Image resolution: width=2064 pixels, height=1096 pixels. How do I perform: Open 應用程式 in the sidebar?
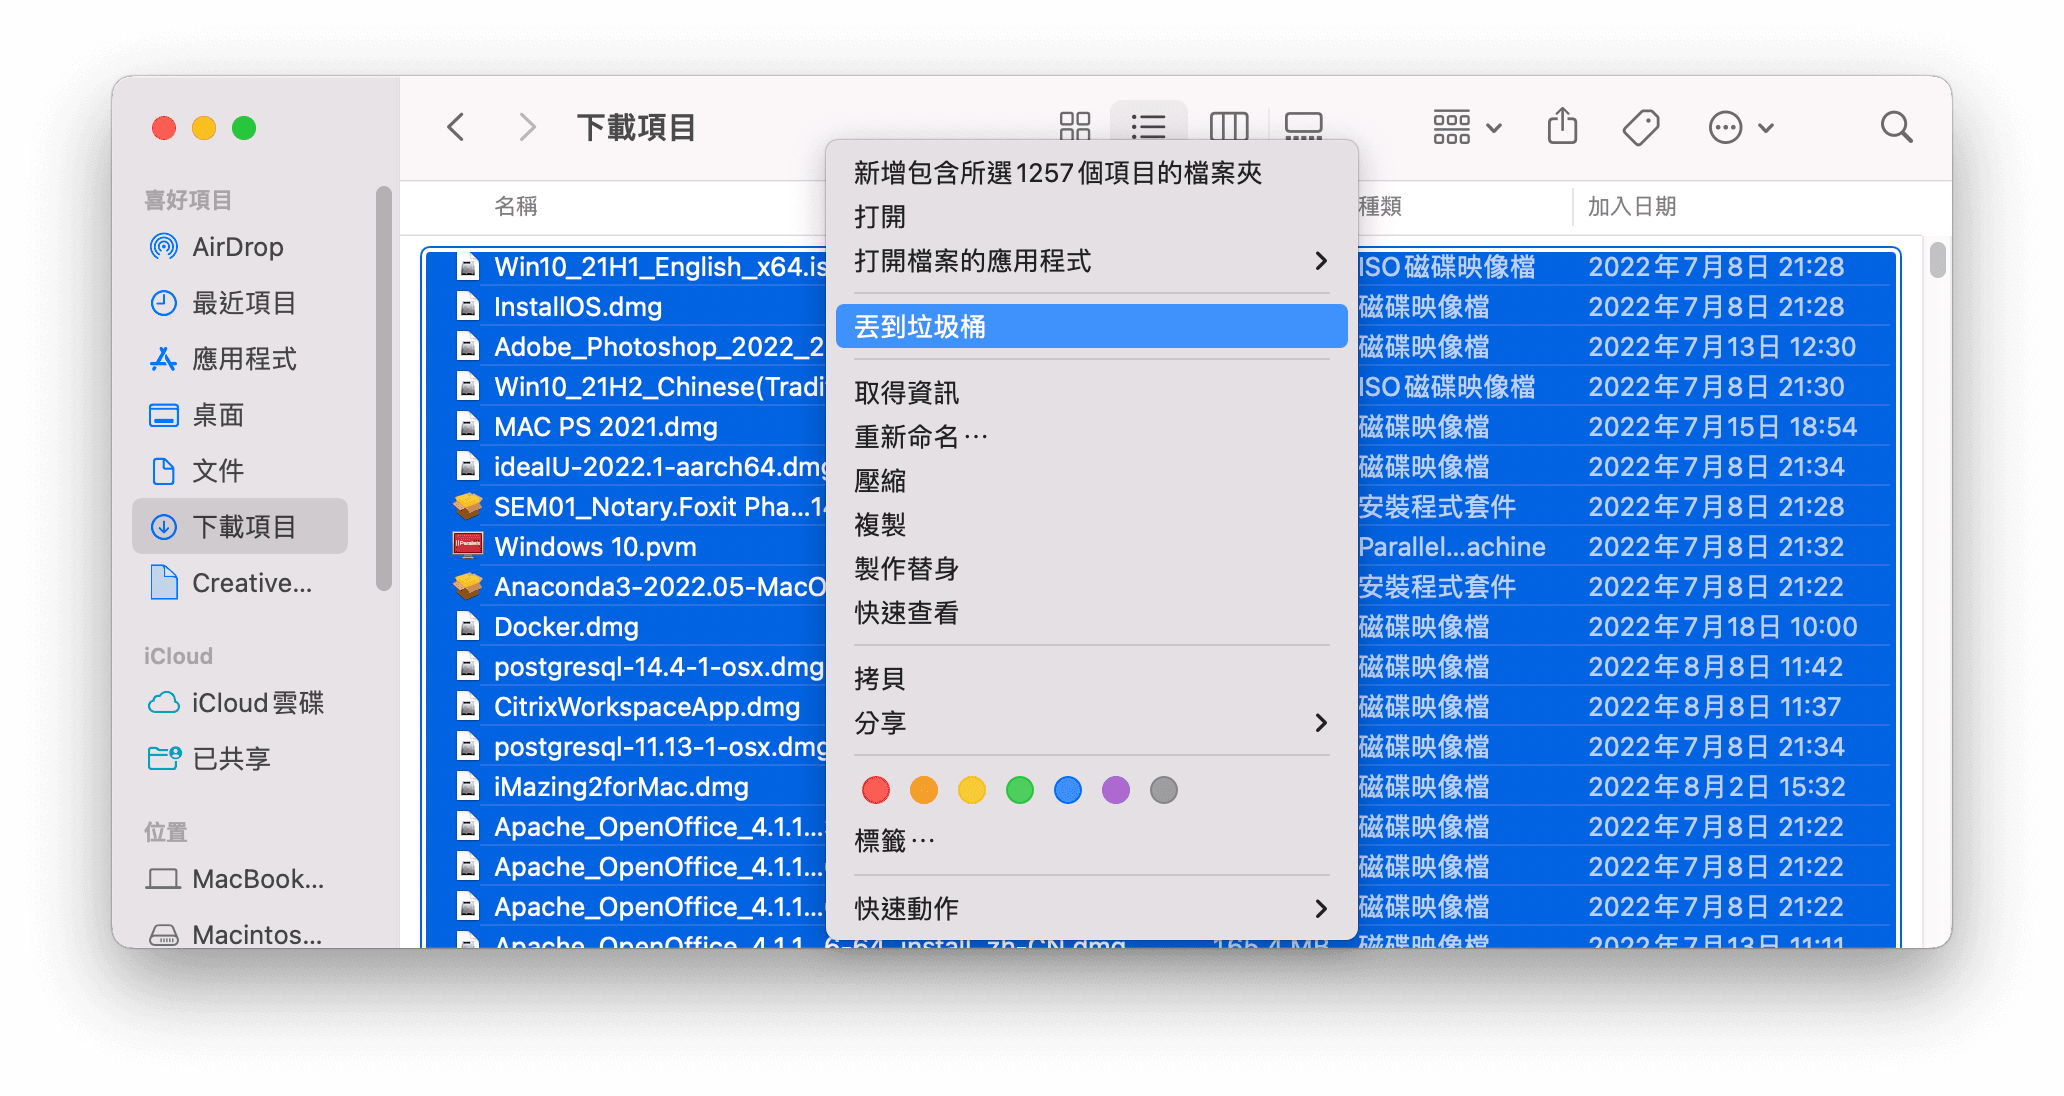point(240,359)
